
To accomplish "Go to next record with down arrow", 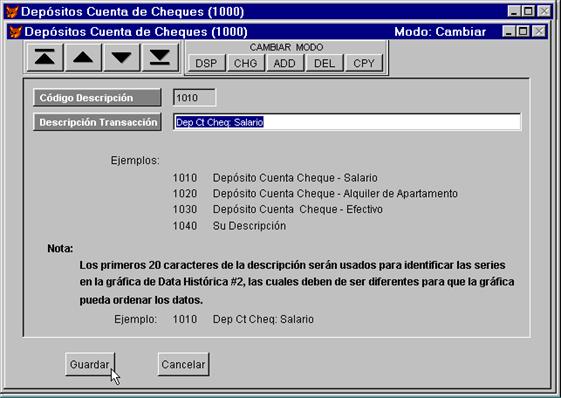I will [x=121, y=57].
